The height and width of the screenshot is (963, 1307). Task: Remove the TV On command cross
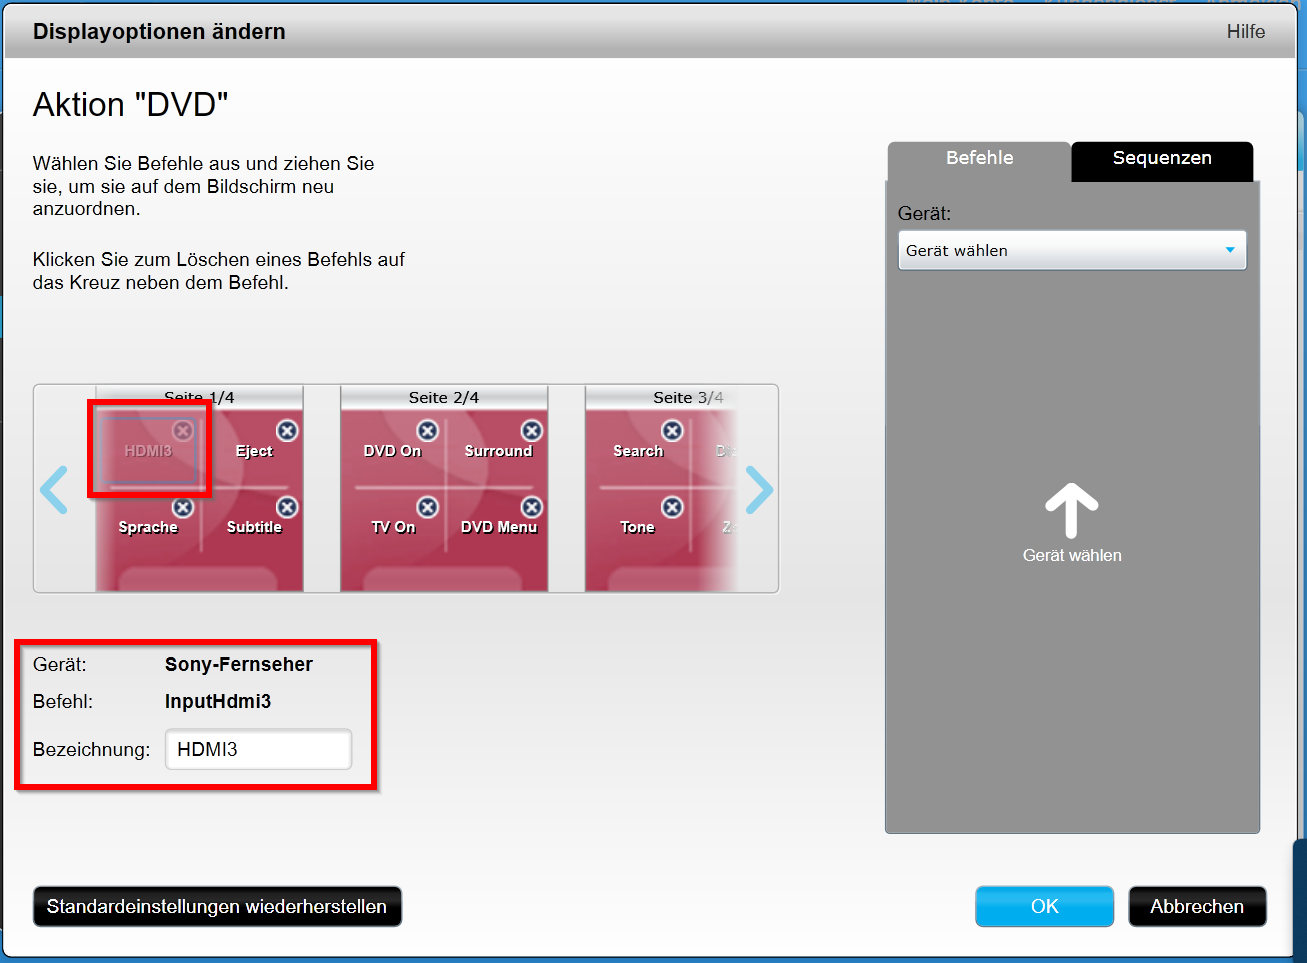pyautogui.click(x=427, y=507)
